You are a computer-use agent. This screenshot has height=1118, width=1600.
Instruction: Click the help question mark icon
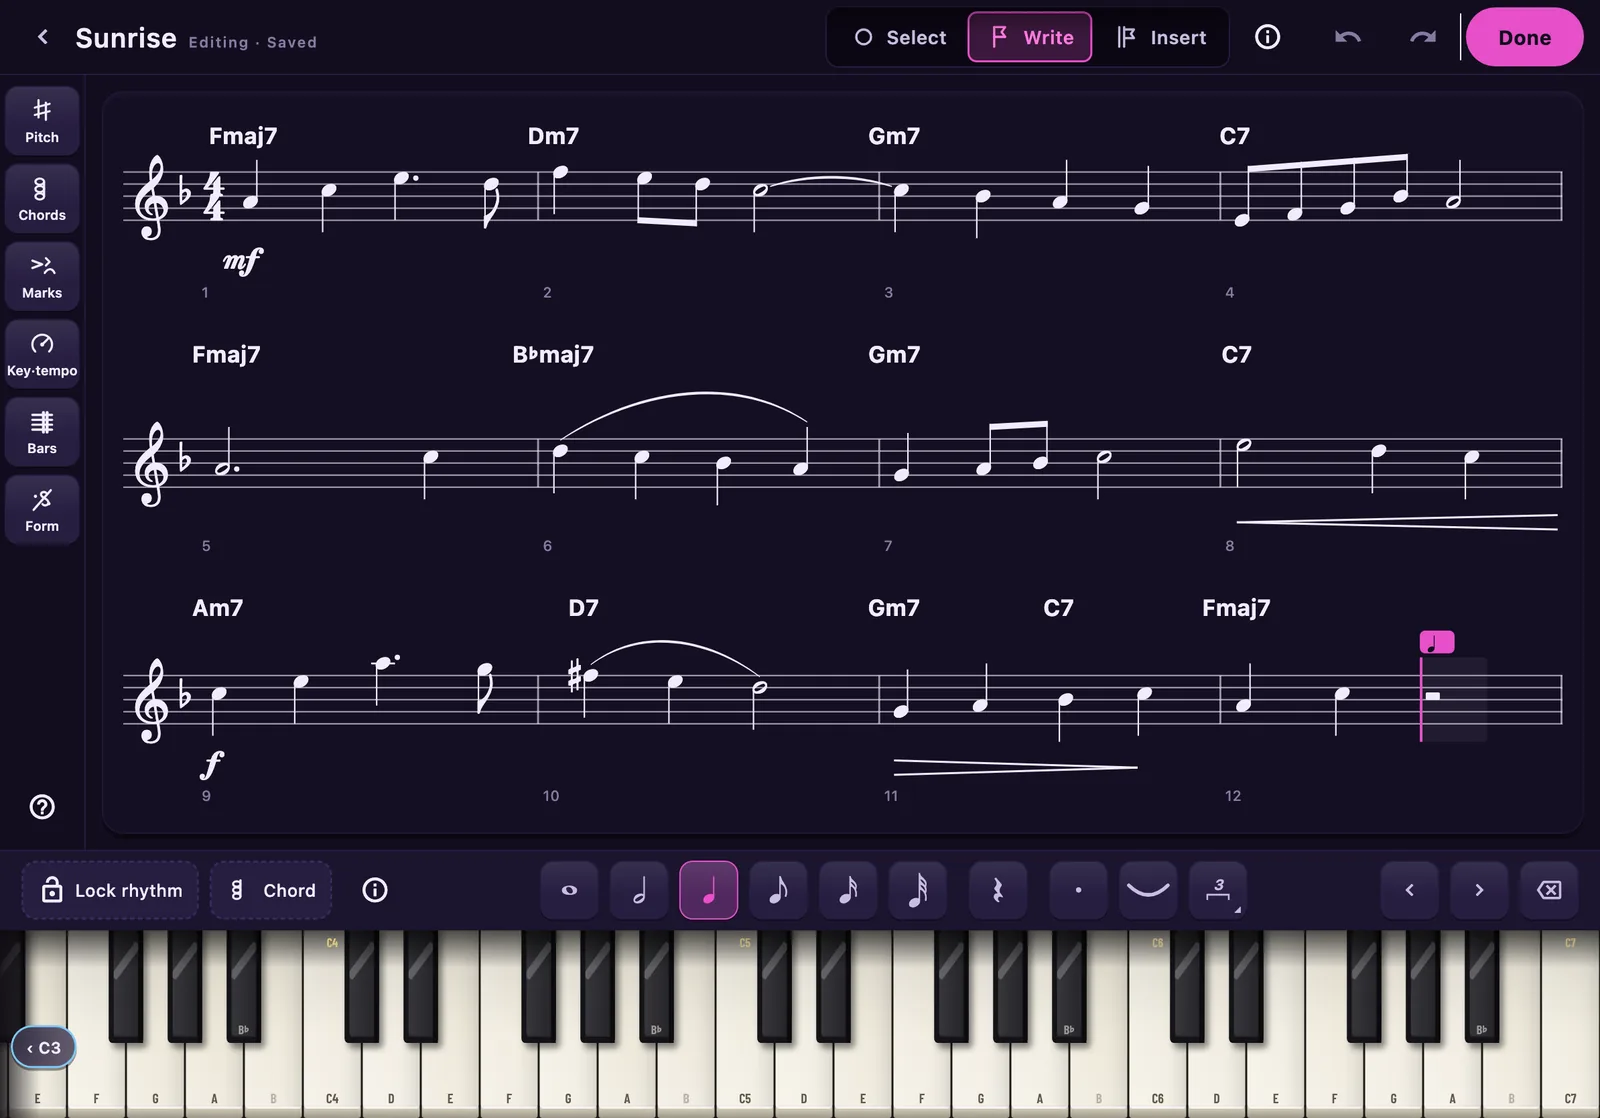pos(42,807)
